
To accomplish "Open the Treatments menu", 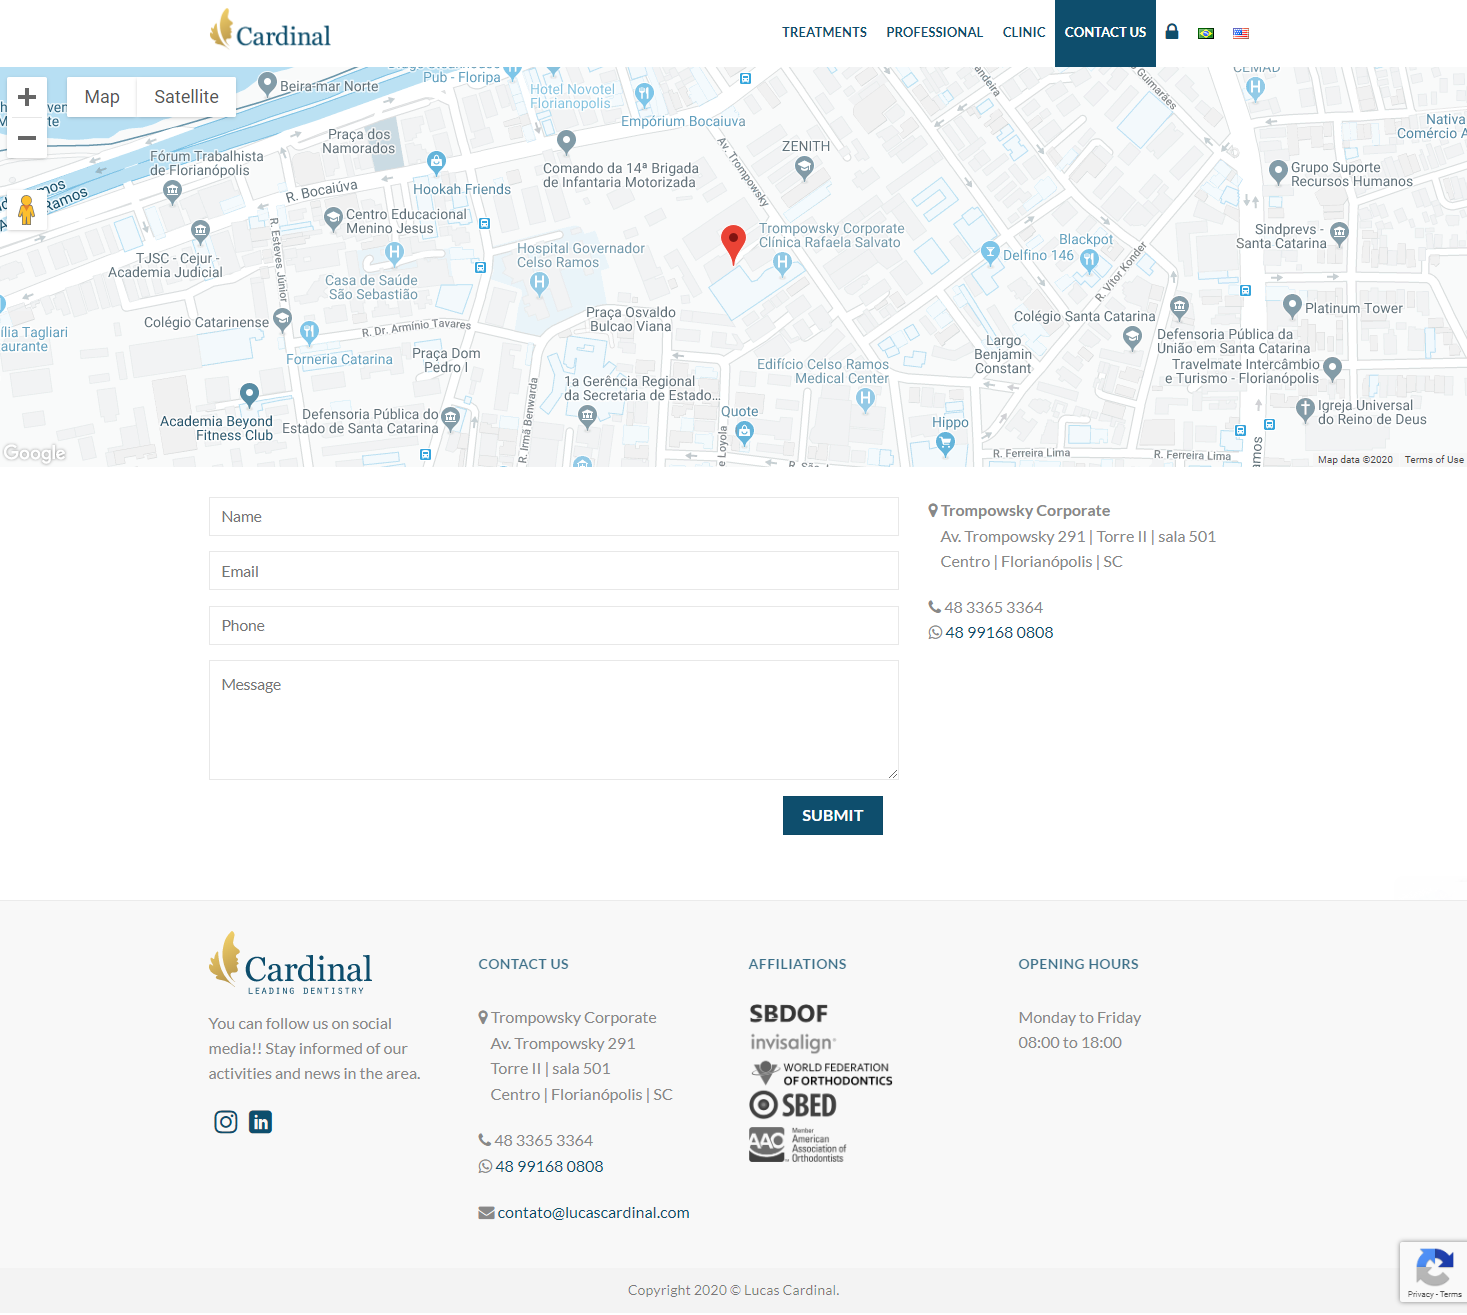I will click(824, 32).
